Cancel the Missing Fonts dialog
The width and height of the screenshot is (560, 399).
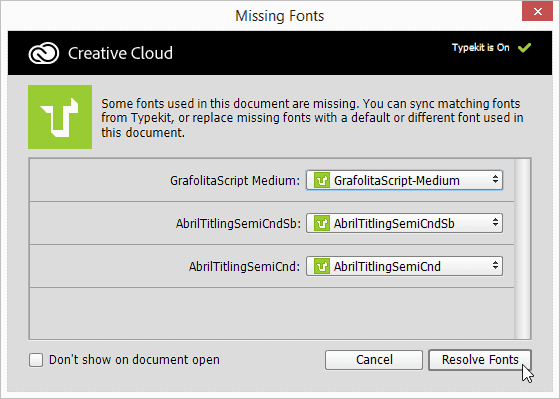[374, 360]
